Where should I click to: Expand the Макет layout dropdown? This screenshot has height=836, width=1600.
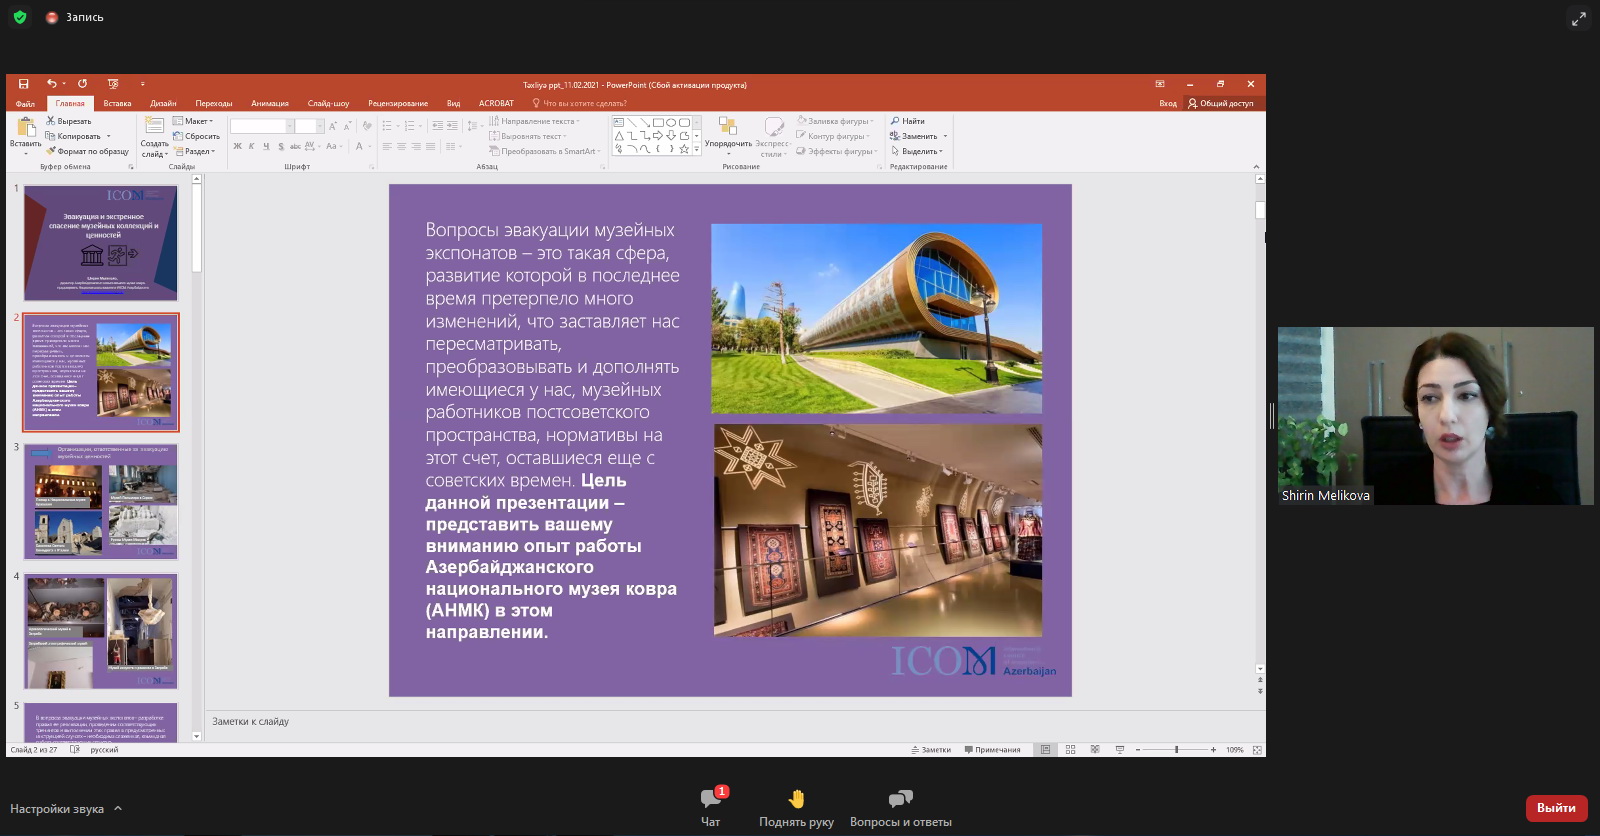(198, 121)
